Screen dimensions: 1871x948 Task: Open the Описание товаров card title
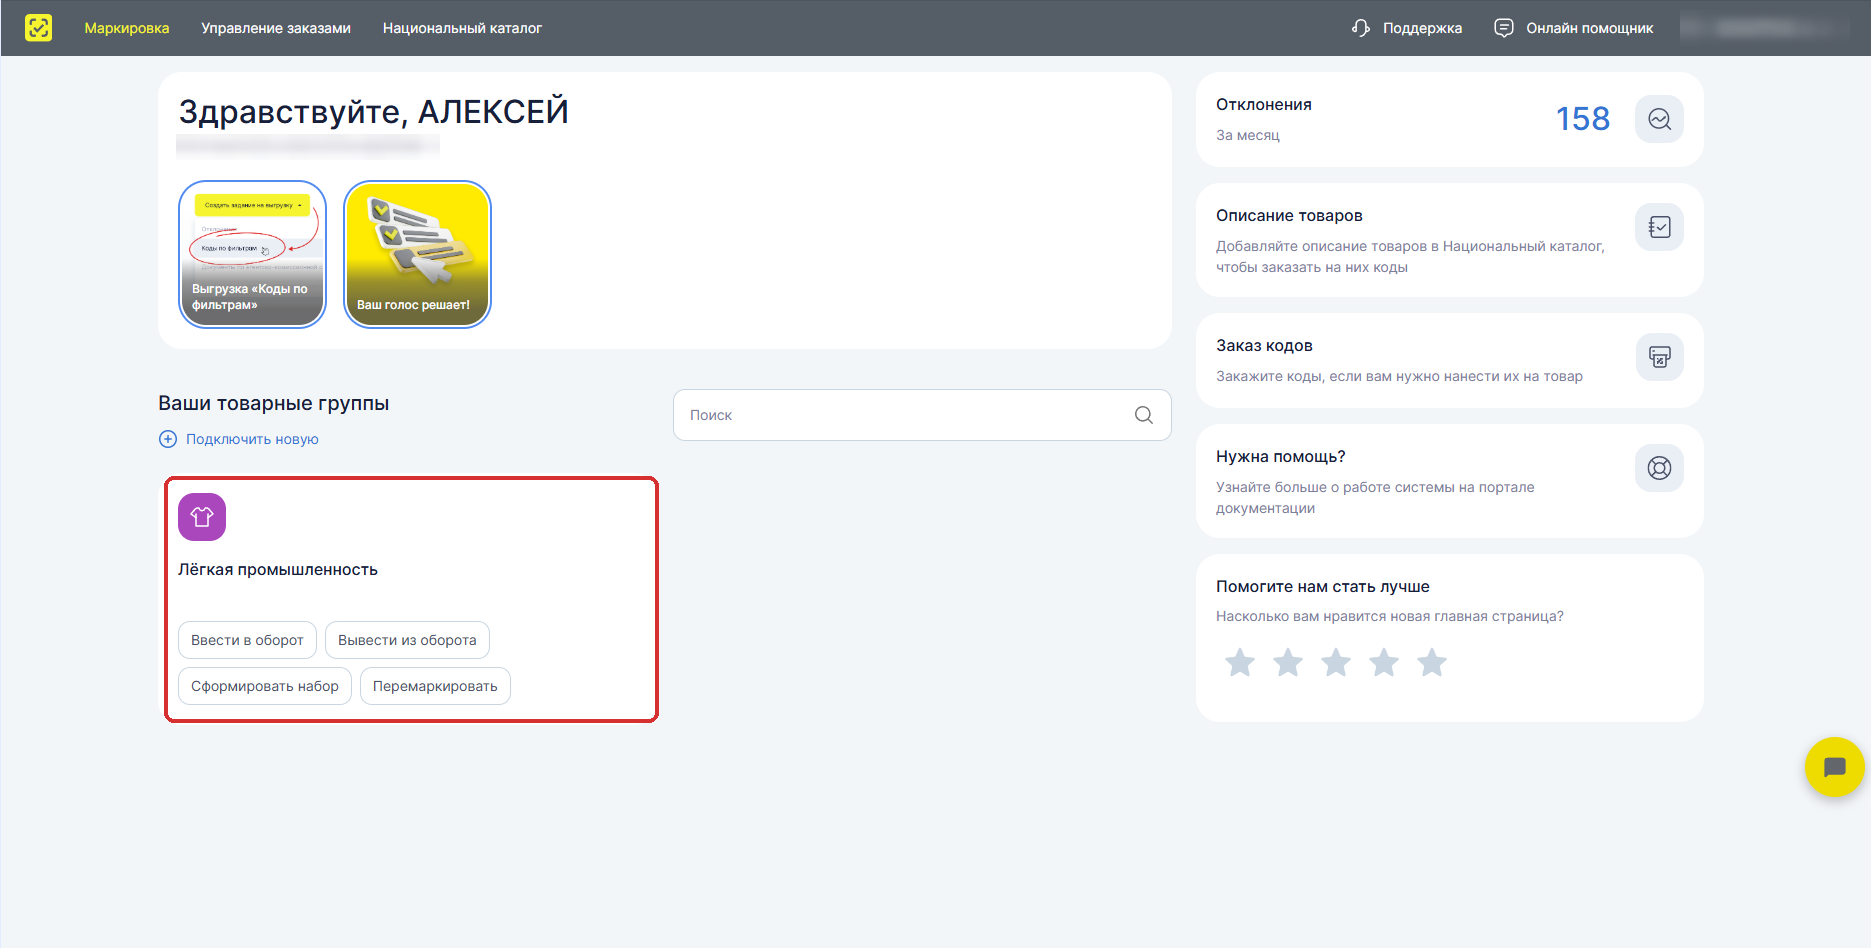point(1289,216)
